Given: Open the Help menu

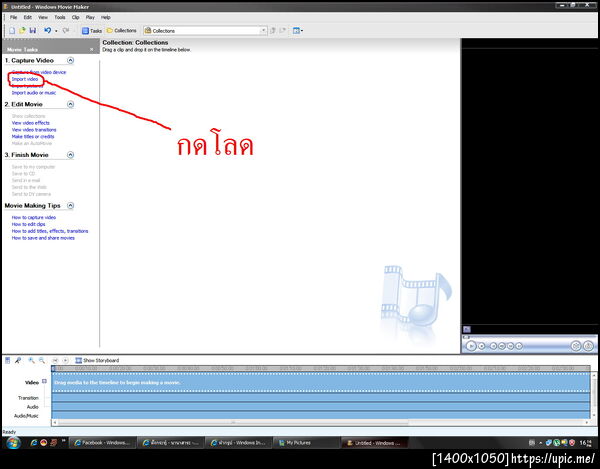Looking at the screenshot, I should [x=106, y=17].
